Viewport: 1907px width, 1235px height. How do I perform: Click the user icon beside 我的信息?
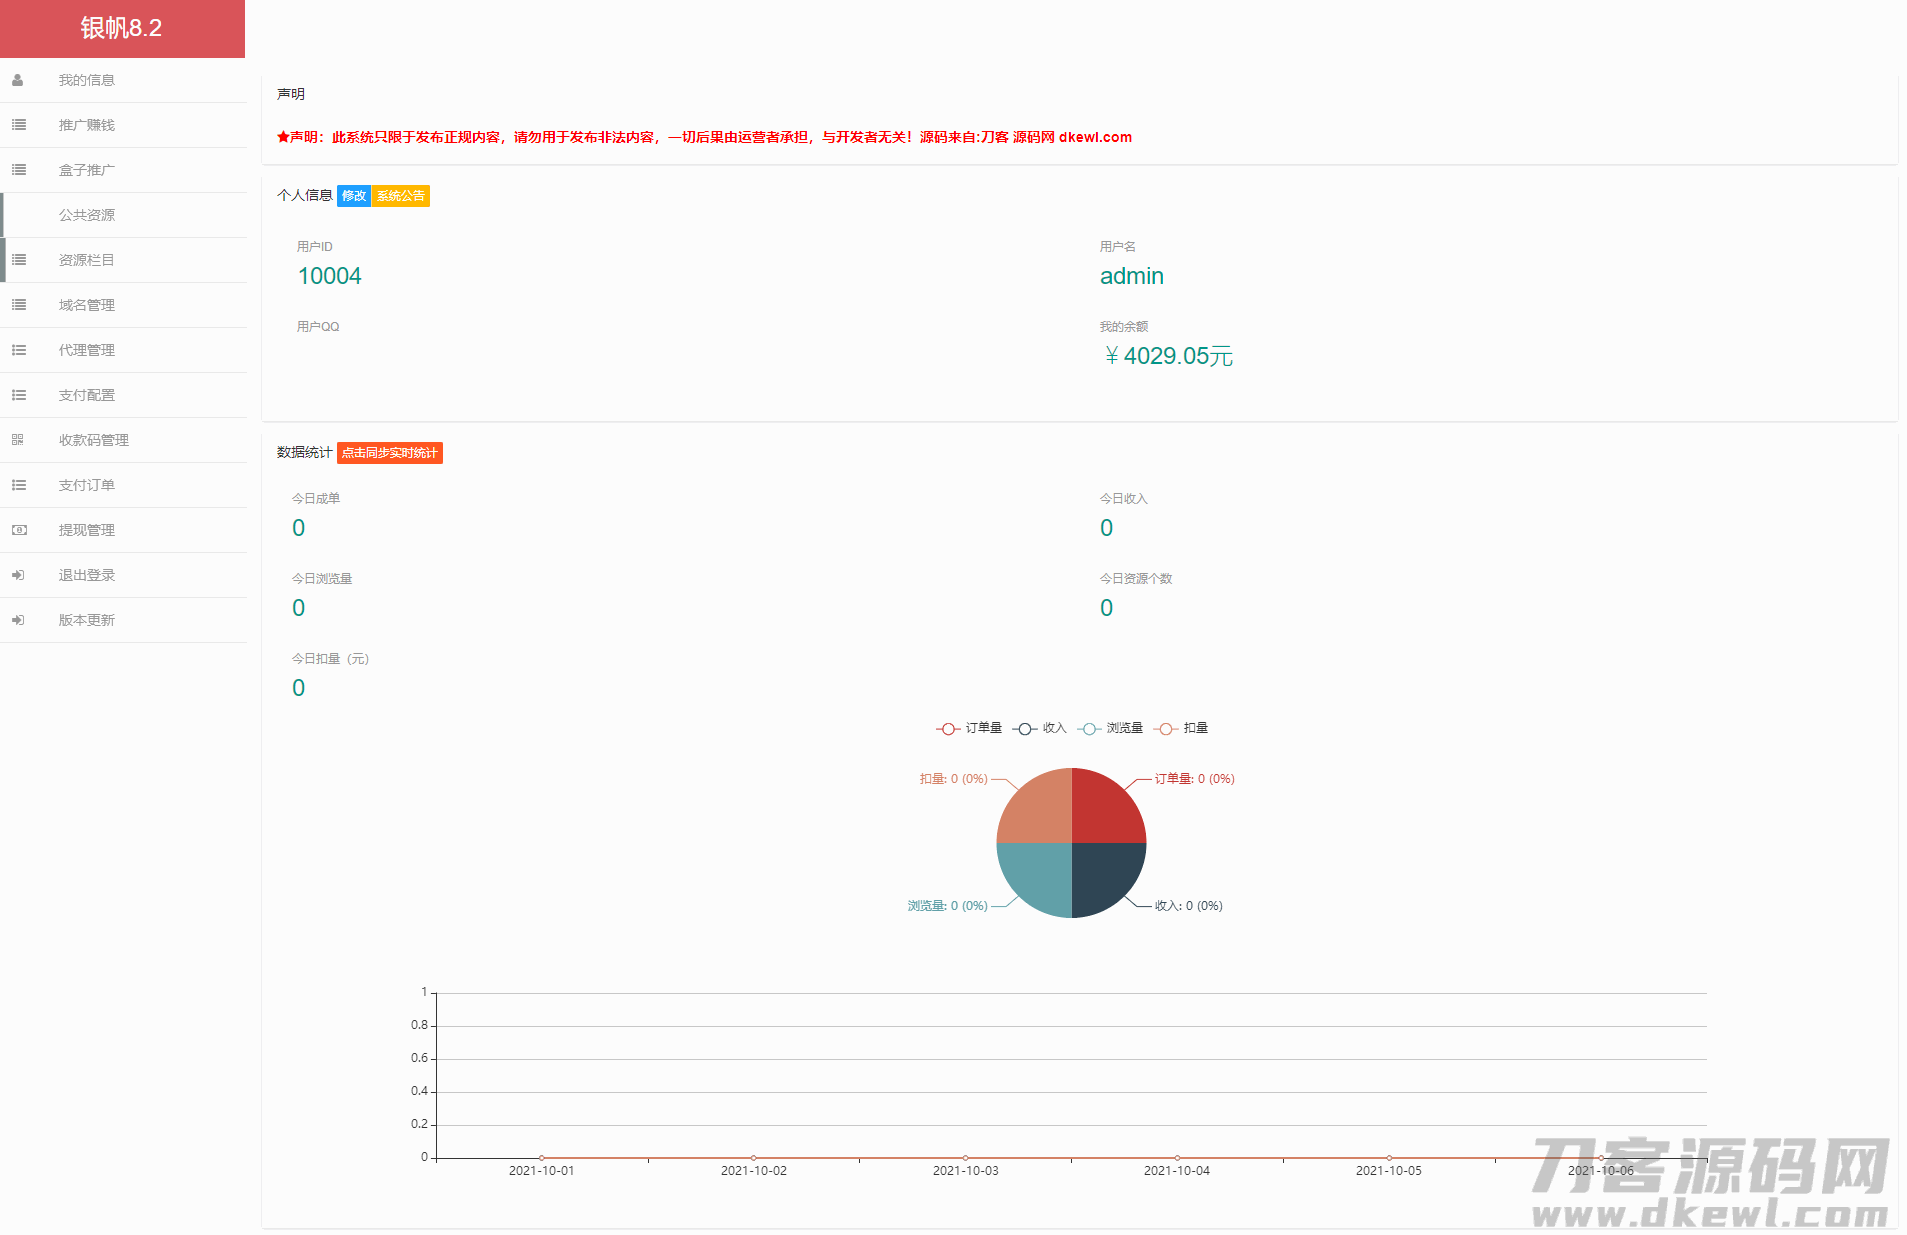tap(18, 80)
